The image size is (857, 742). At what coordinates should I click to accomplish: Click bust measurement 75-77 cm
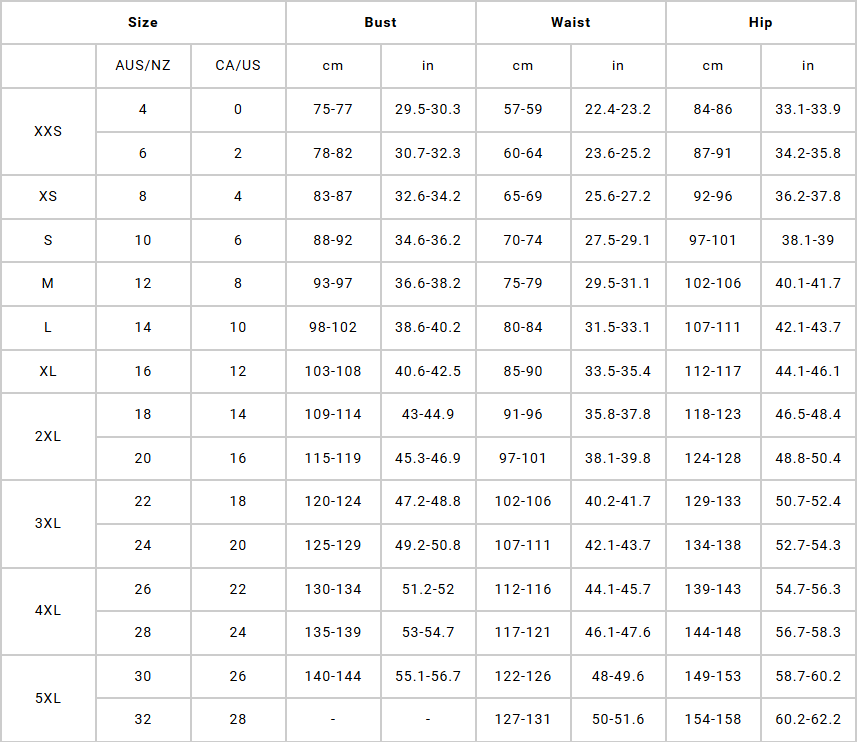[333, 109]
